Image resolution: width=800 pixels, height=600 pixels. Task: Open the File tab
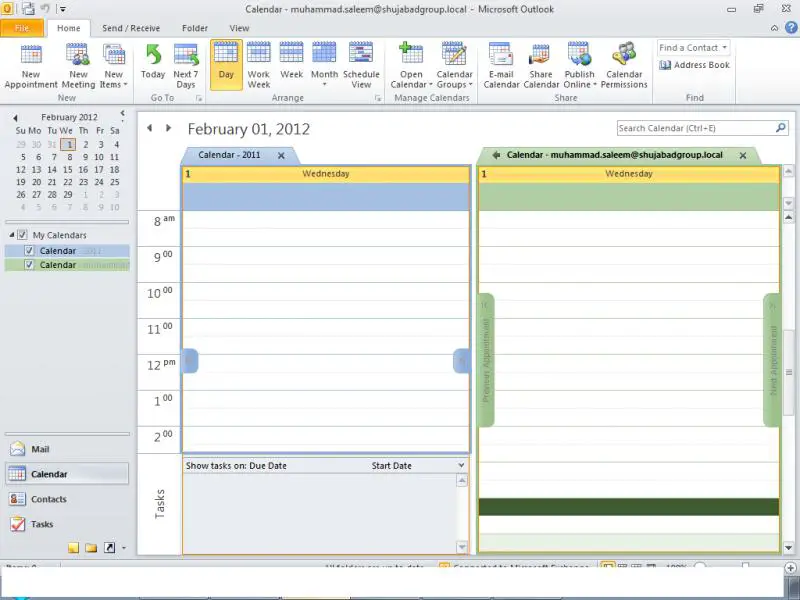[22, 28]
